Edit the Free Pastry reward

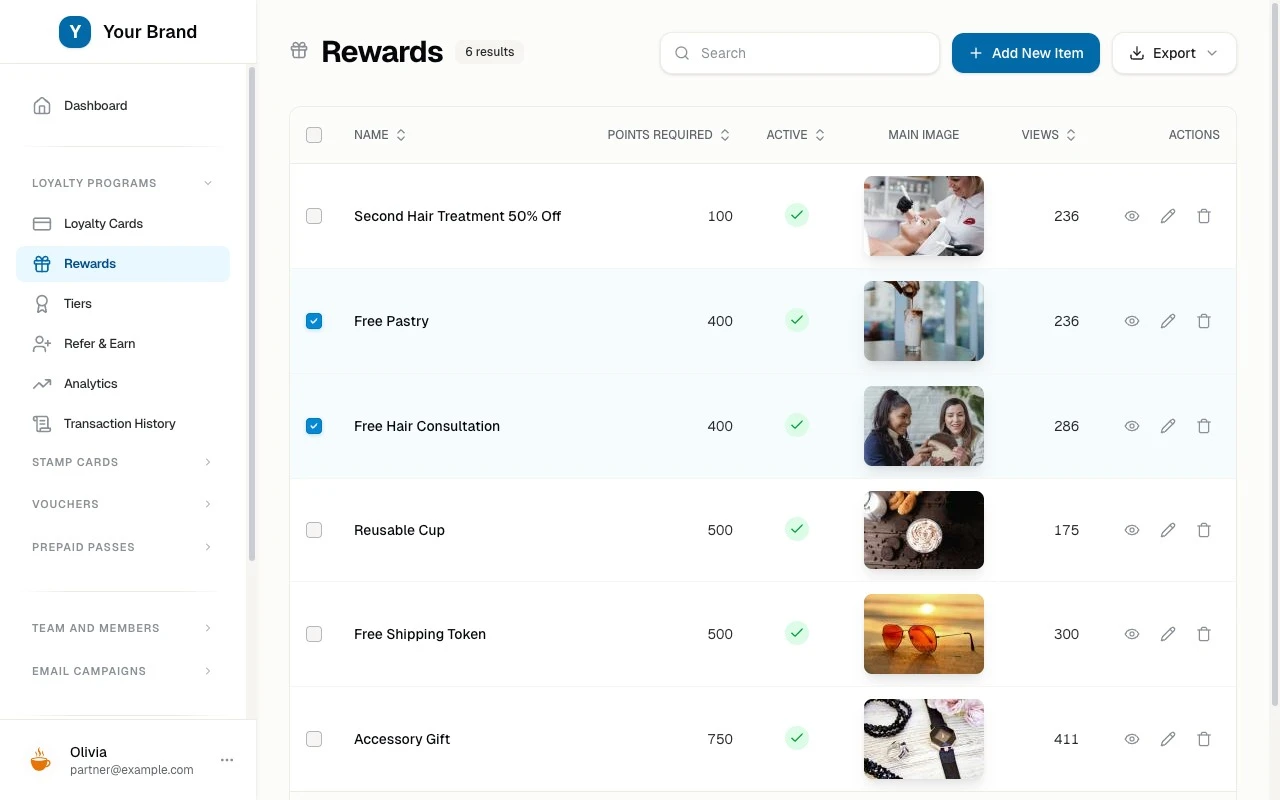coord(1168,321)
